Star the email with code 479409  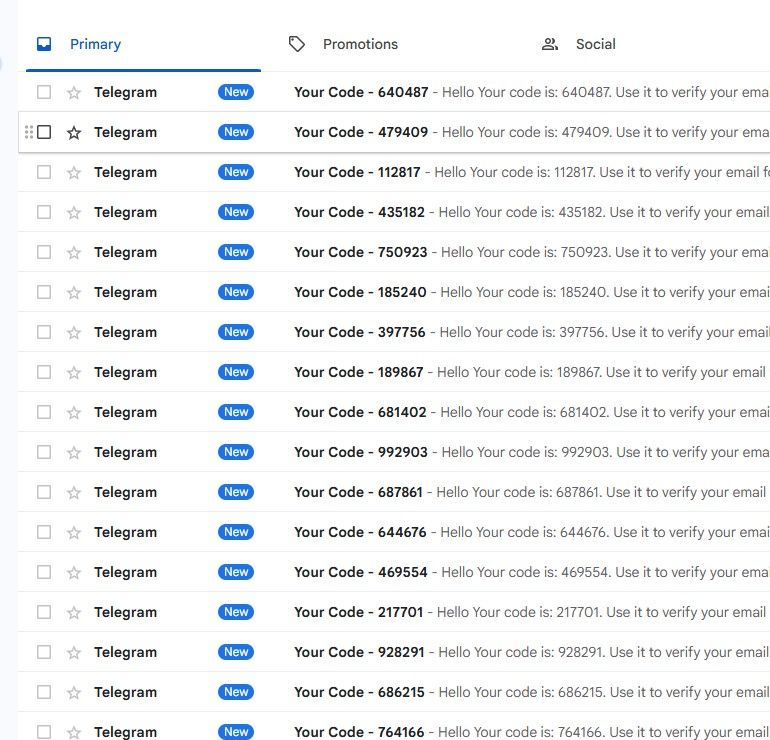pyautogui.click(x=73, y=132)
